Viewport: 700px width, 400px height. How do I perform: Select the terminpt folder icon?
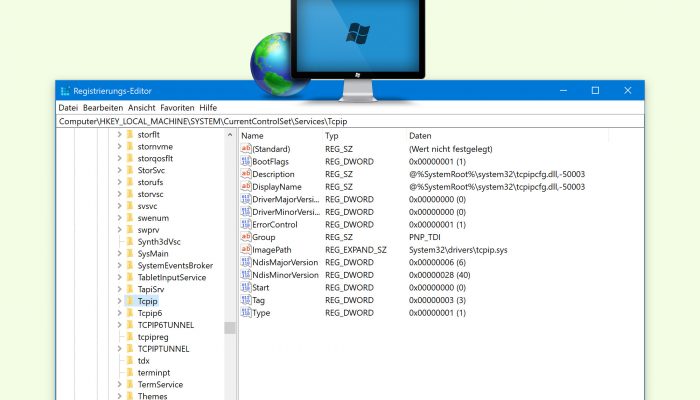point(130,372)
